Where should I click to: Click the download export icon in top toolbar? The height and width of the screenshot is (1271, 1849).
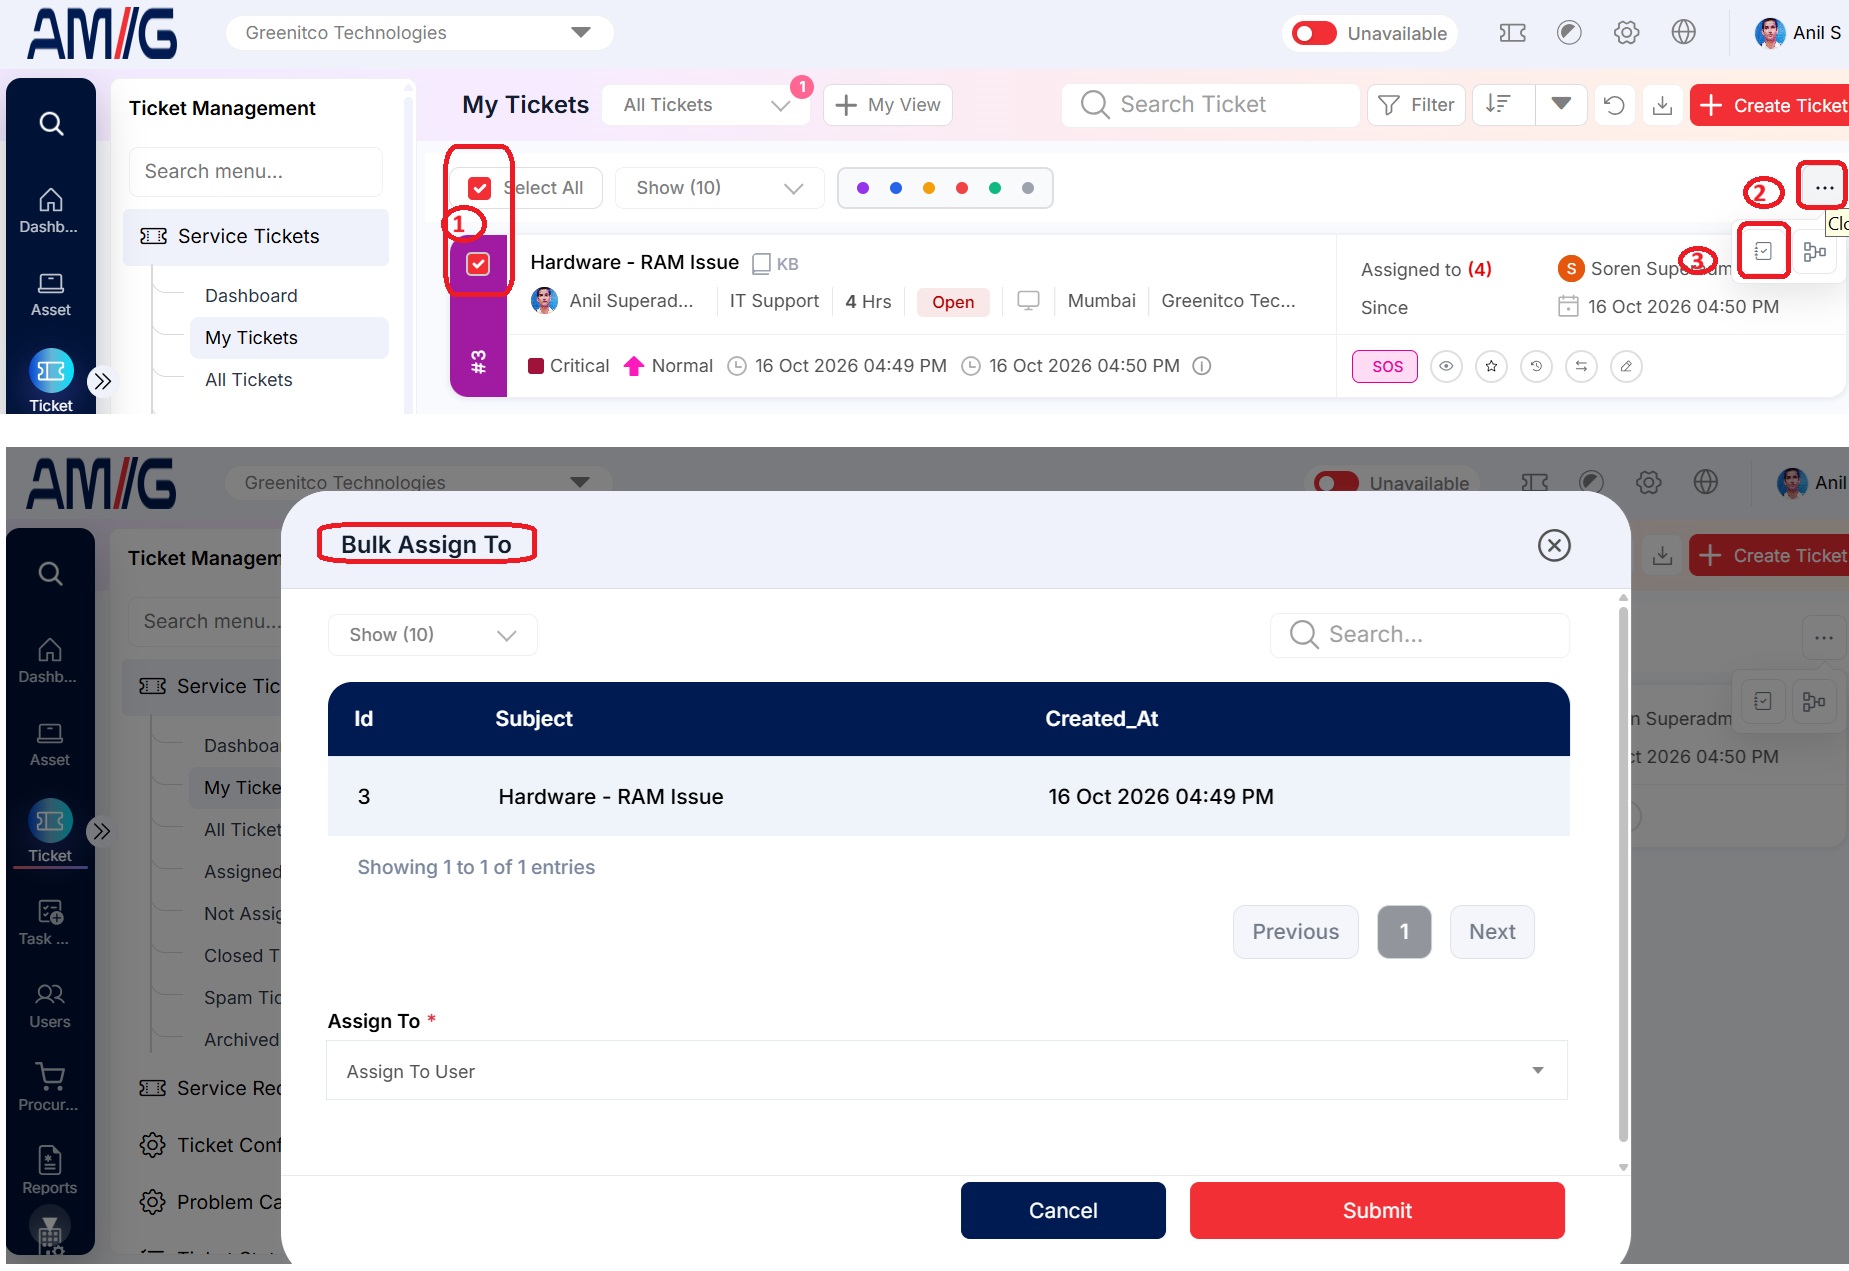tap(1662, 105)
